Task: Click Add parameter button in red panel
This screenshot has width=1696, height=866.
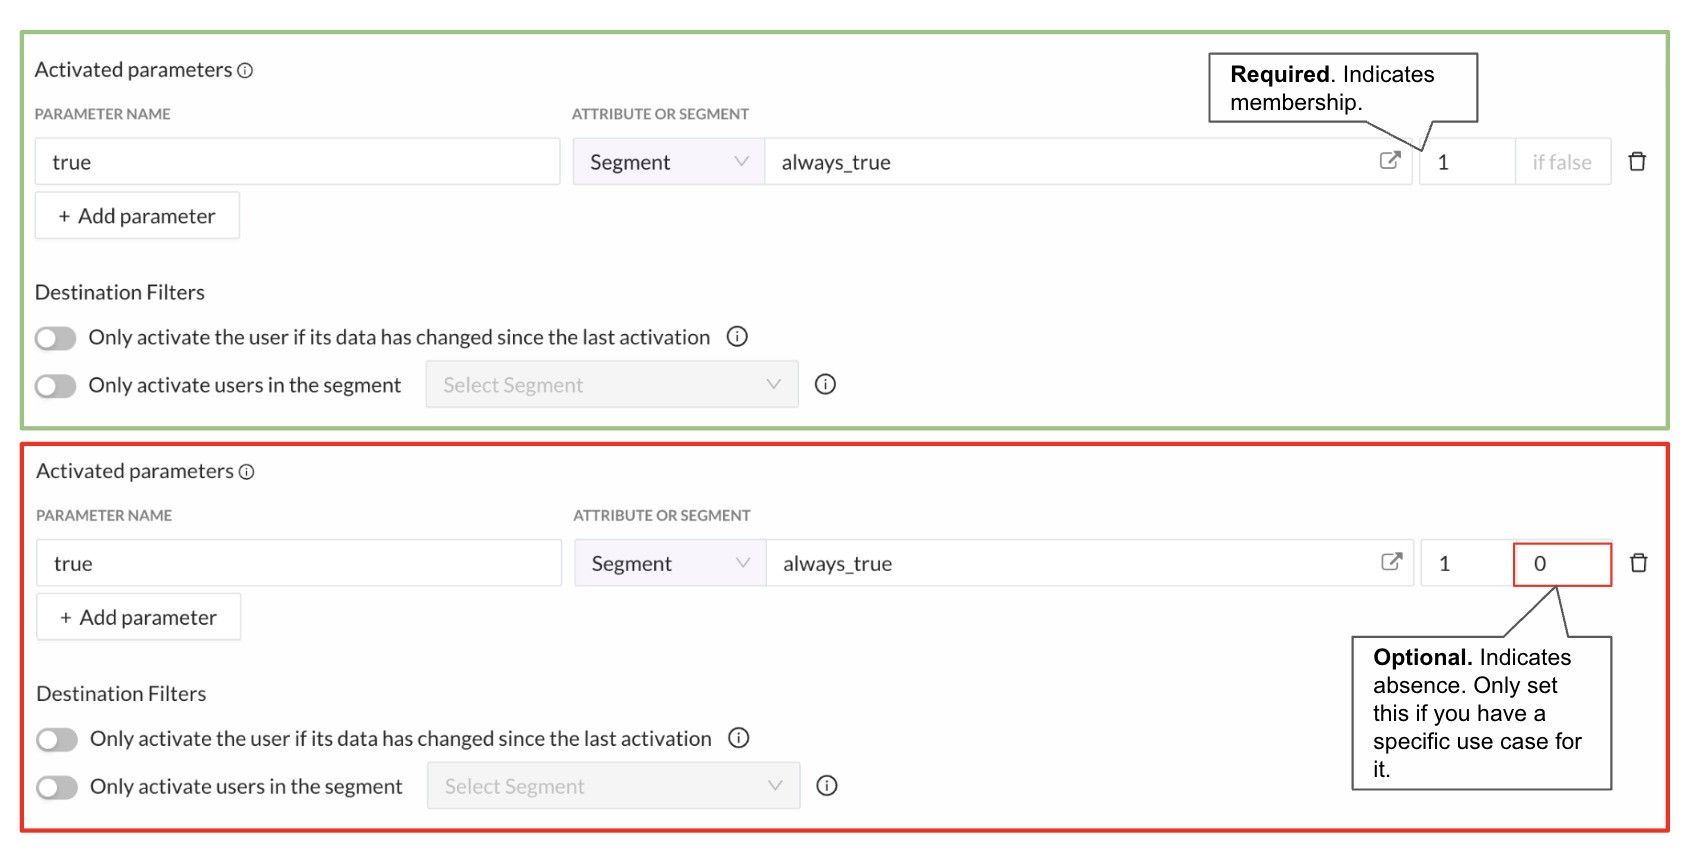Action: 139,617
